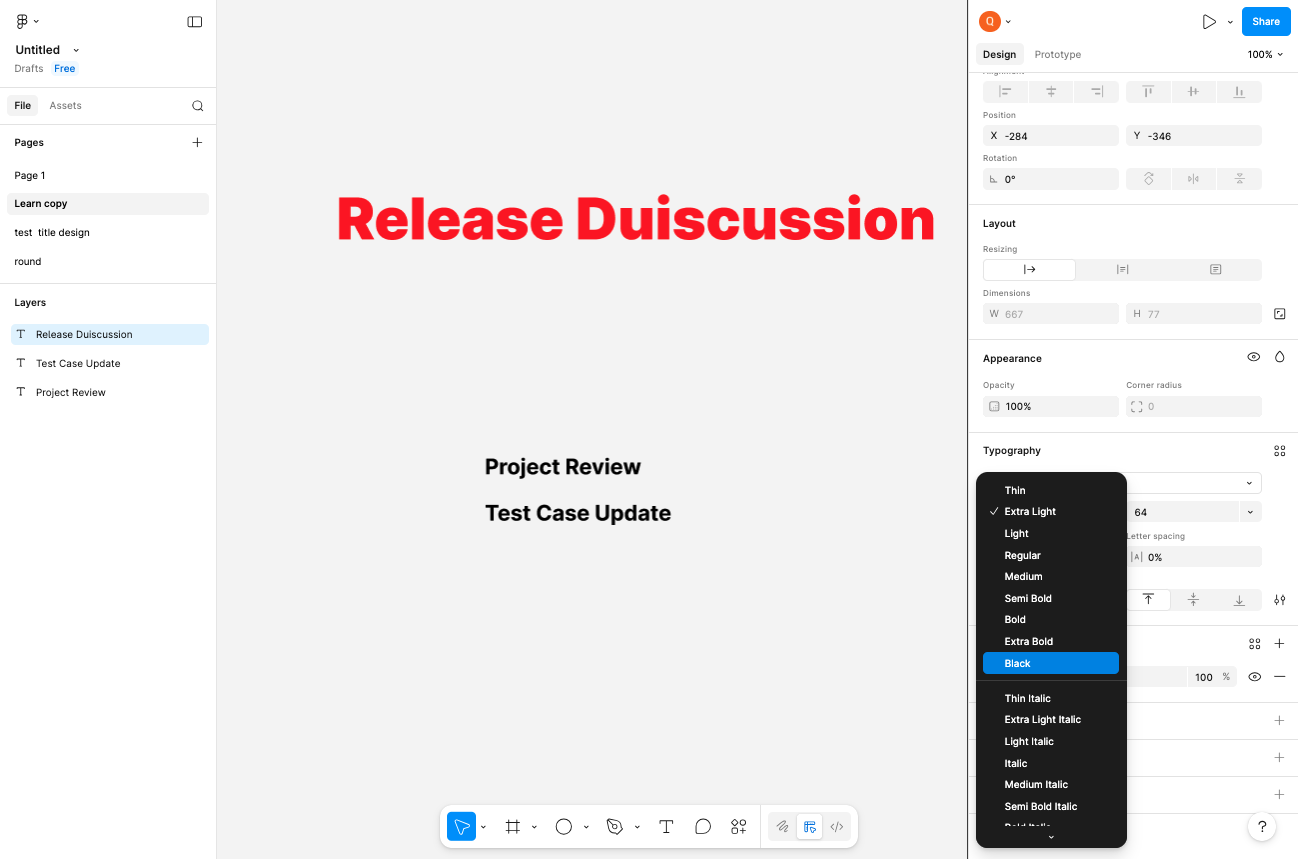Switch to the Assets tab
The height and width of the screenshot is (859, 1298).
click(x=65, y=106)
